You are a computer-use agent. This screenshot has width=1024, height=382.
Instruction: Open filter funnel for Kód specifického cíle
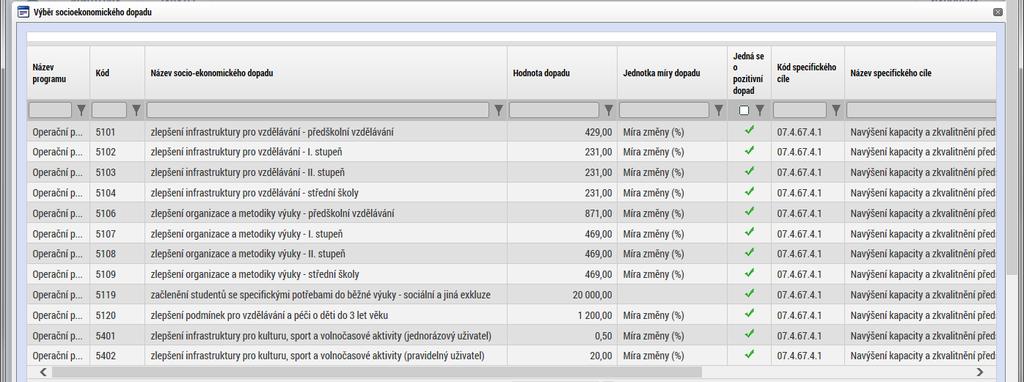click(836, 110)
